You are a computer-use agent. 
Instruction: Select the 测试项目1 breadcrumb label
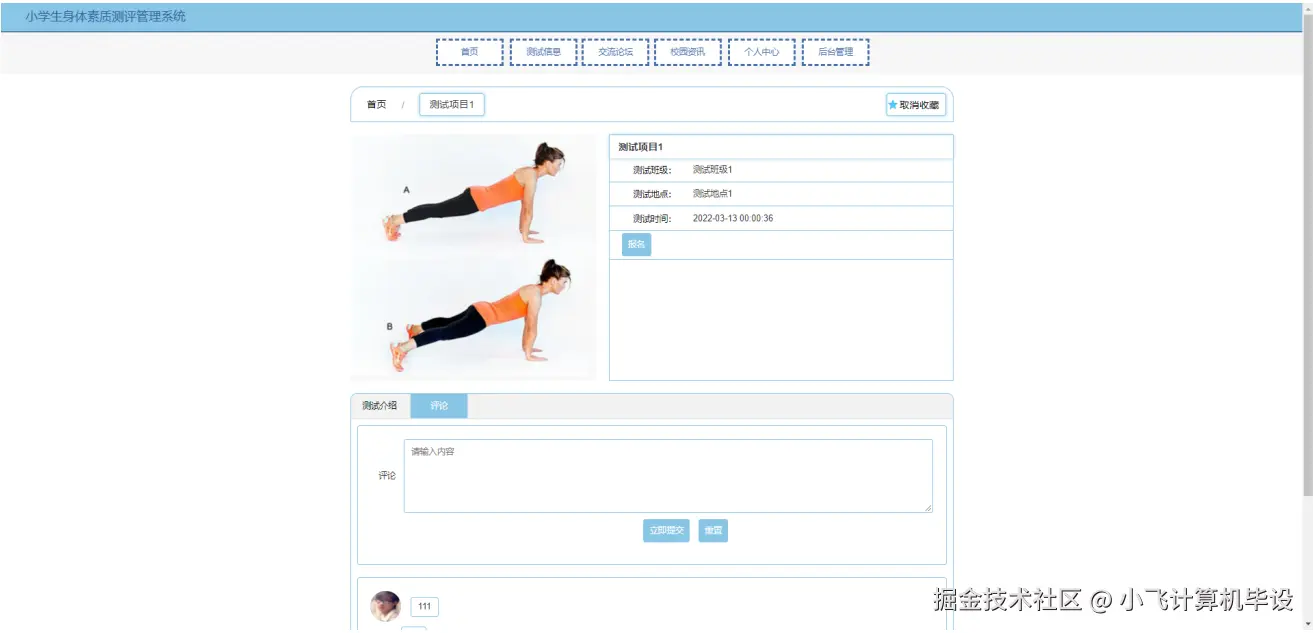(451, 103)
